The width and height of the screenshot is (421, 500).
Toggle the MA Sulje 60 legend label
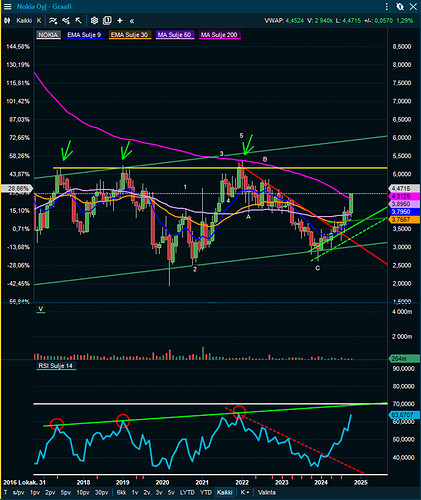point(174,35)
